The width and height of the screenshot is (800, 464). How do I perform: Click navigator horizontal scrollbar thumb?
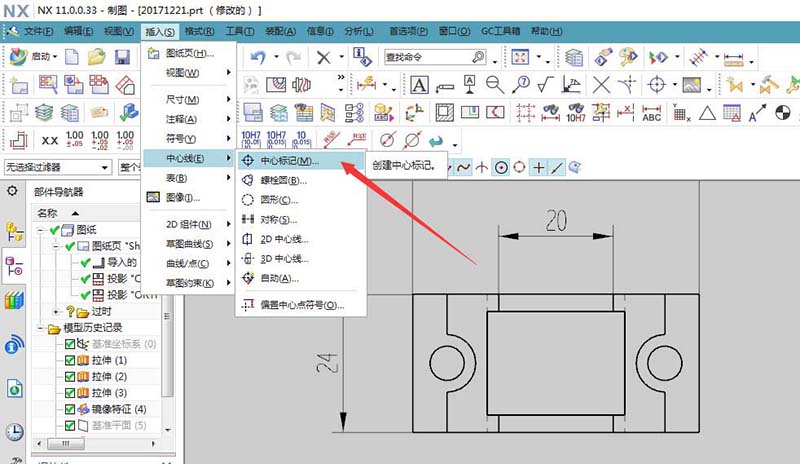[66, 444]
